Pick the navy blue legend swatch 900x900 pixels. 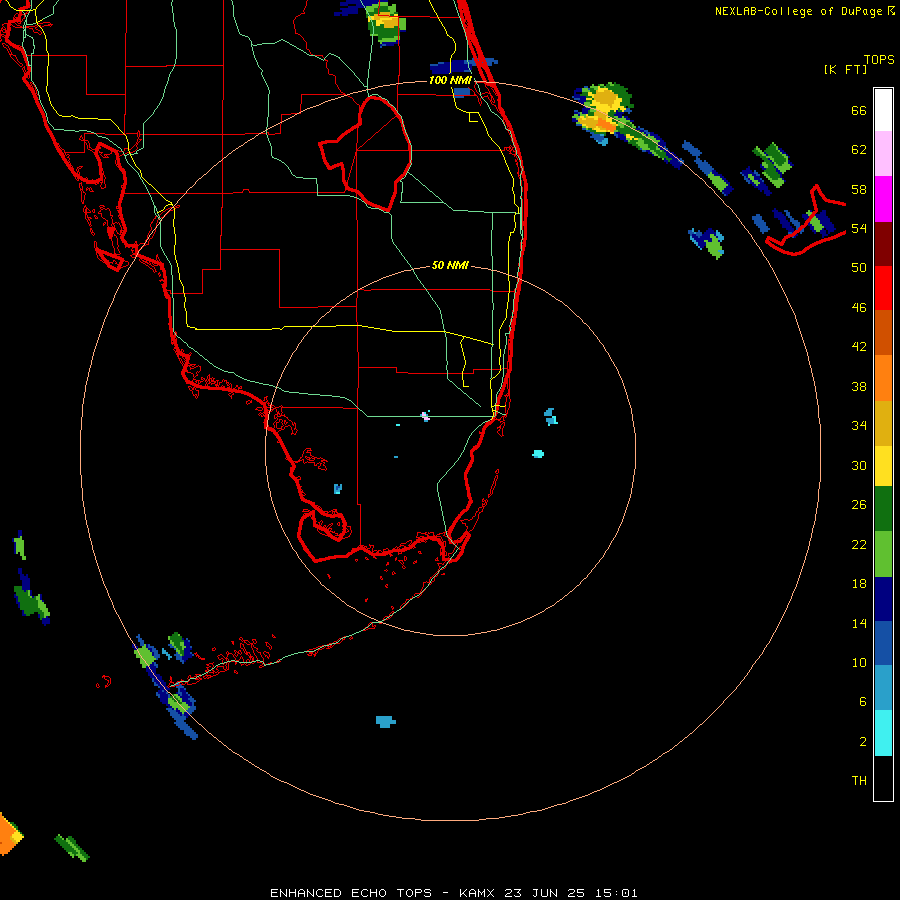883,599
